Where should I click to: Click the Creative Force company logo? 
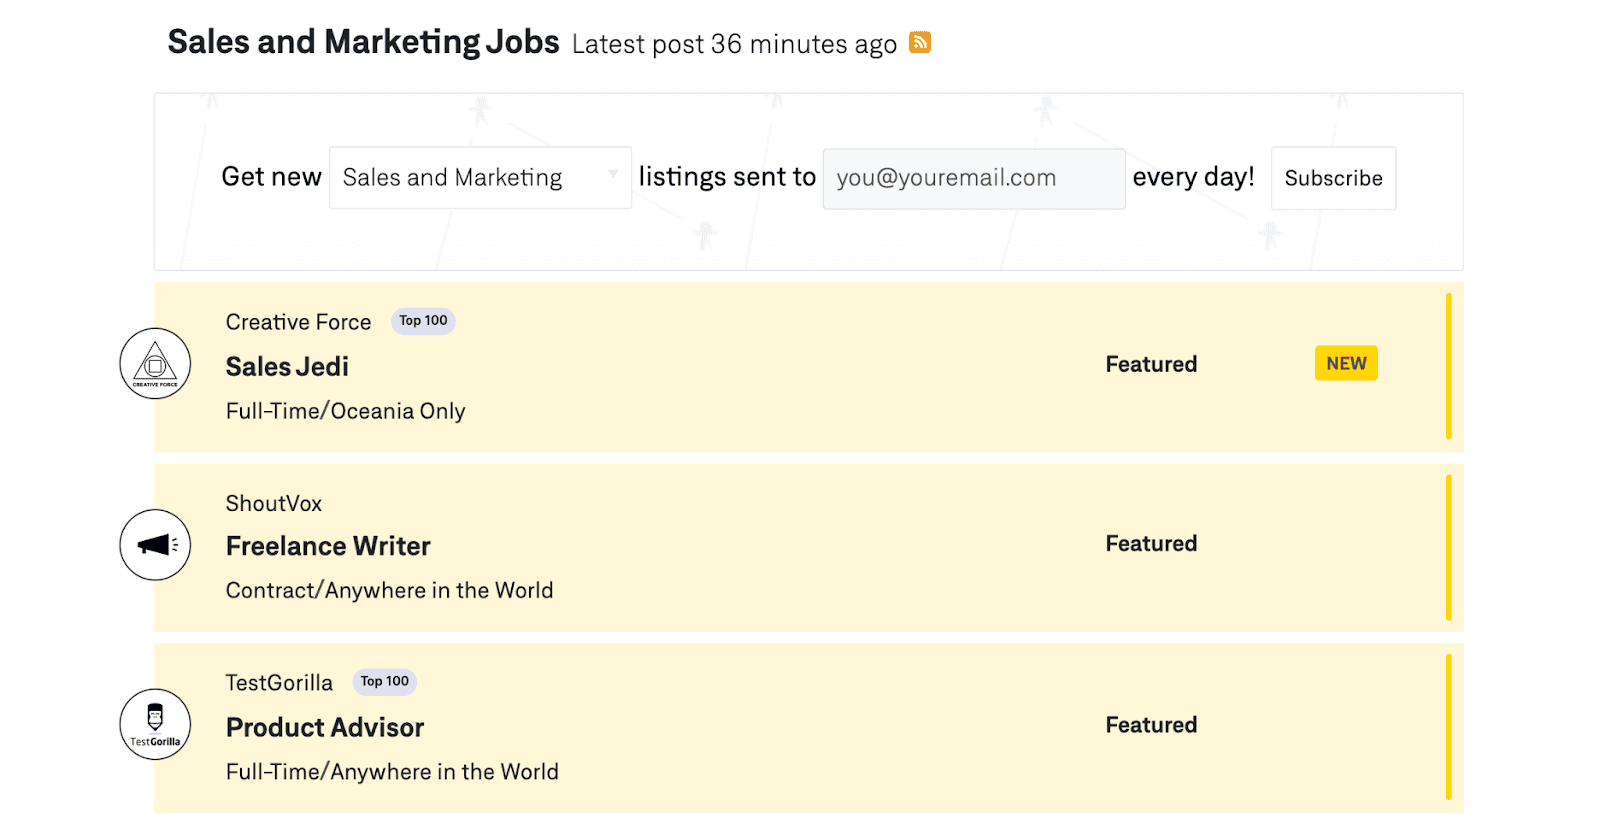[155, 364]
